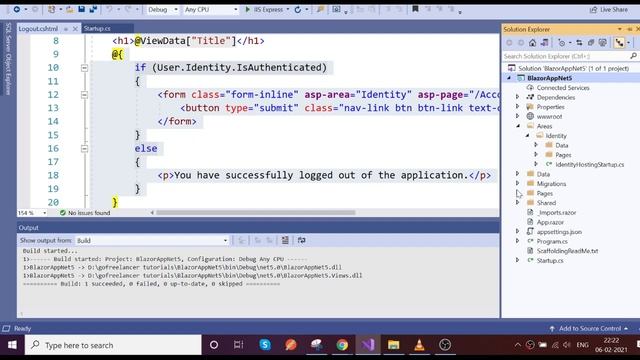640x360 pixels.
Task: Open Any CPU platform dropdown
Action: click(211, 9)
